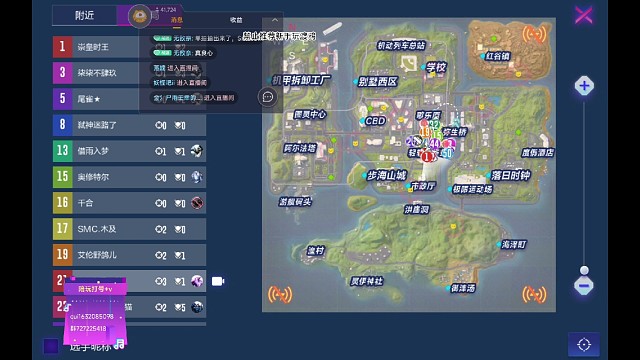Click the 阿尔法塔 map label
Viewport: 640px width, 360px height.
point(300,148)
